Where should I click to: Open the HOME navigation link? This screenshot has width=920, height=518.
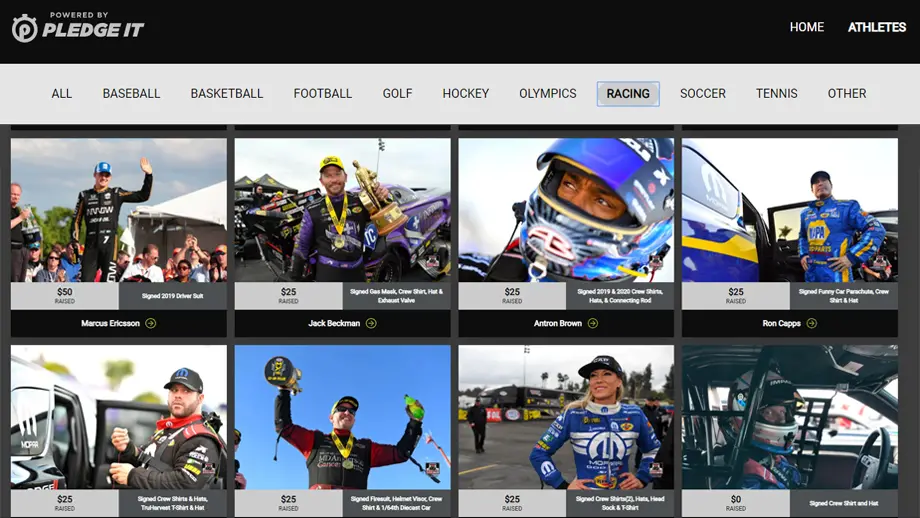coord(806,27)
